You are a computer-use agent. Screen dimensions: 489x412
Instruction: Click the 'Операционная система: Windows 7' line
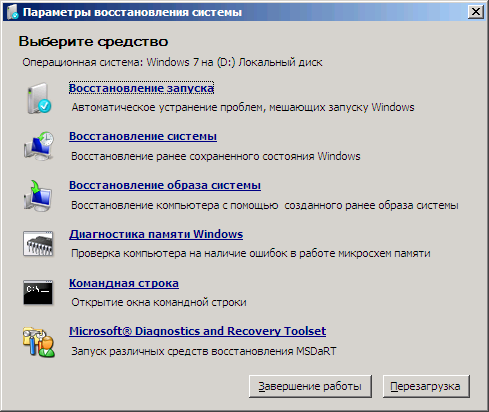[172, 62]
